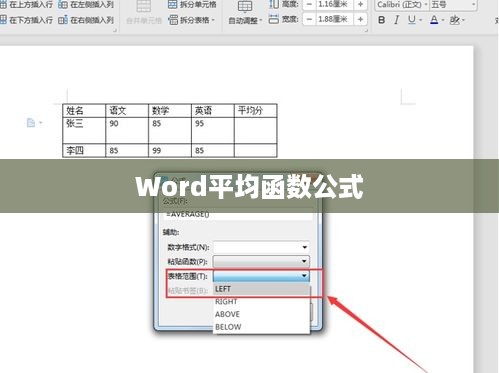Click Split Cells (拆分单元格)
Screen dimensions: 499x373
coord(192,4)
